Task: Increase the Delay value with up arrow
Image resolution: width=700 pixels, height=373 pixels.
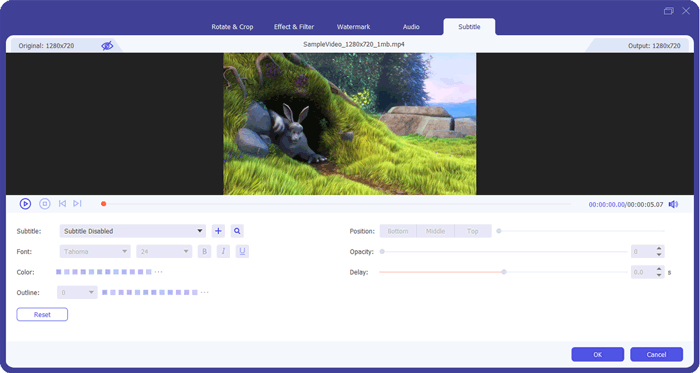Action: 659,269
